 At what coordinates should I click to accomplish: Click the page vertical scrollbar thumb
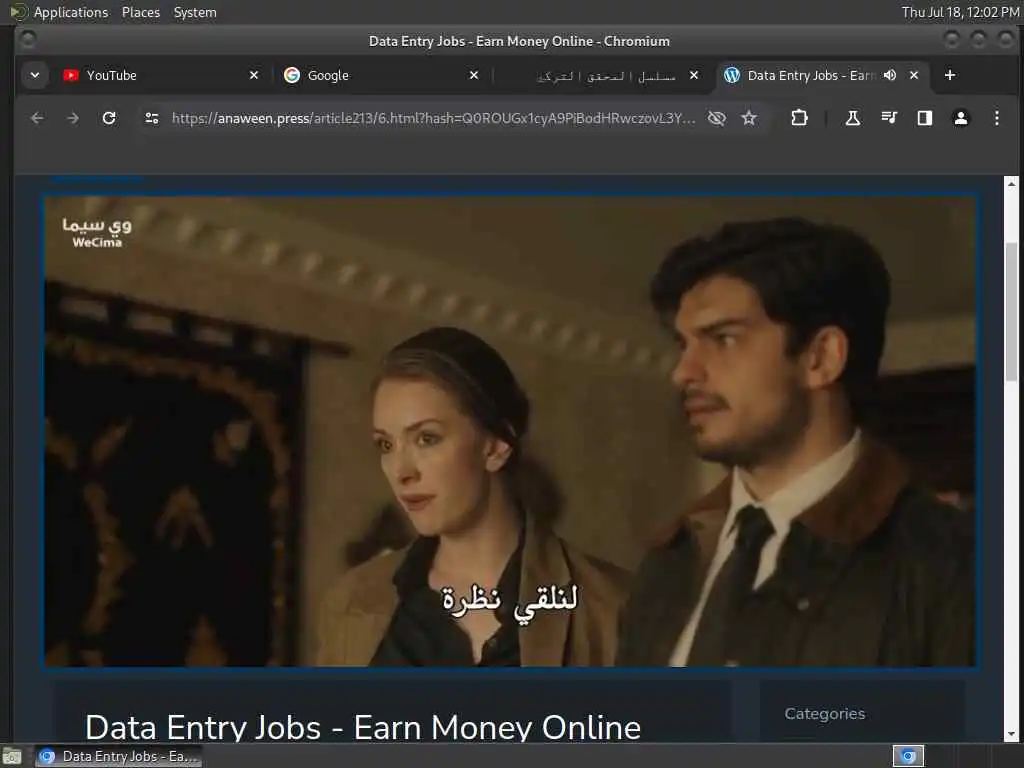(1012, 312)
